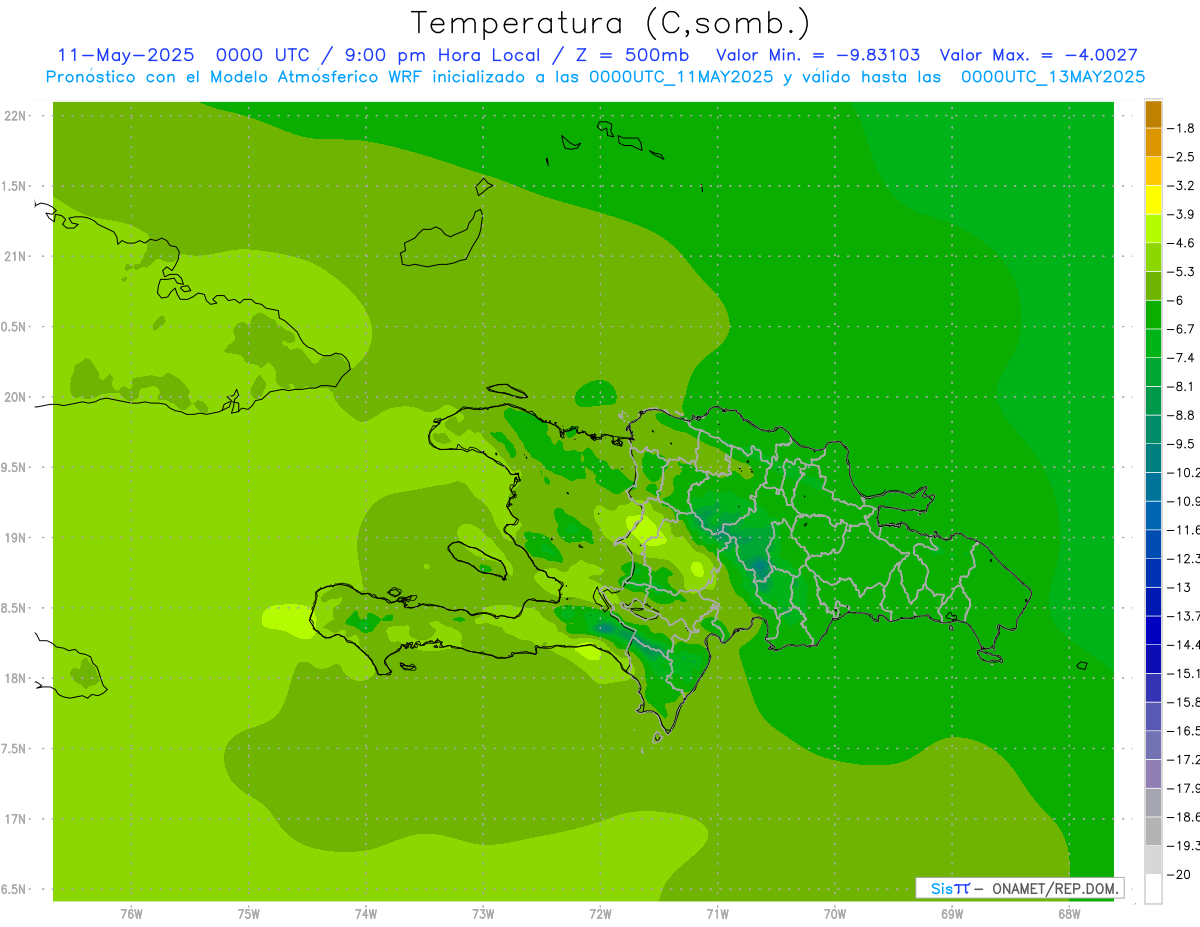The image size is (1200, 927).
Task: Click the "76W" longitude label
Action: point(131,914)
